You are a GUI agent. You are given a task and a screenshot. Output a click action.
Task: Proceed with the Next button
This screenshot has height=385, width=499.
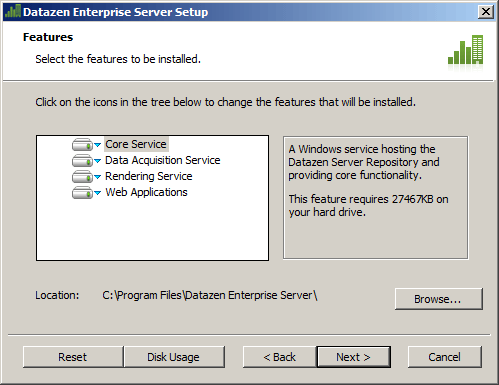pos(353,357)
